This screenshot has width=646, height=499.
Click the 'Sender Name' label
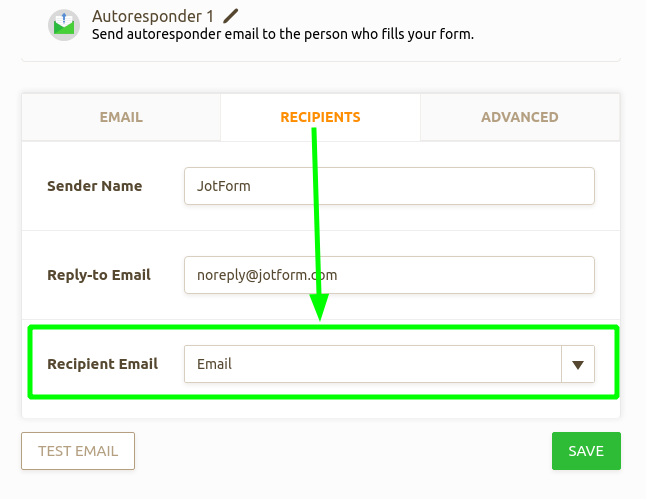coord(95,186)
